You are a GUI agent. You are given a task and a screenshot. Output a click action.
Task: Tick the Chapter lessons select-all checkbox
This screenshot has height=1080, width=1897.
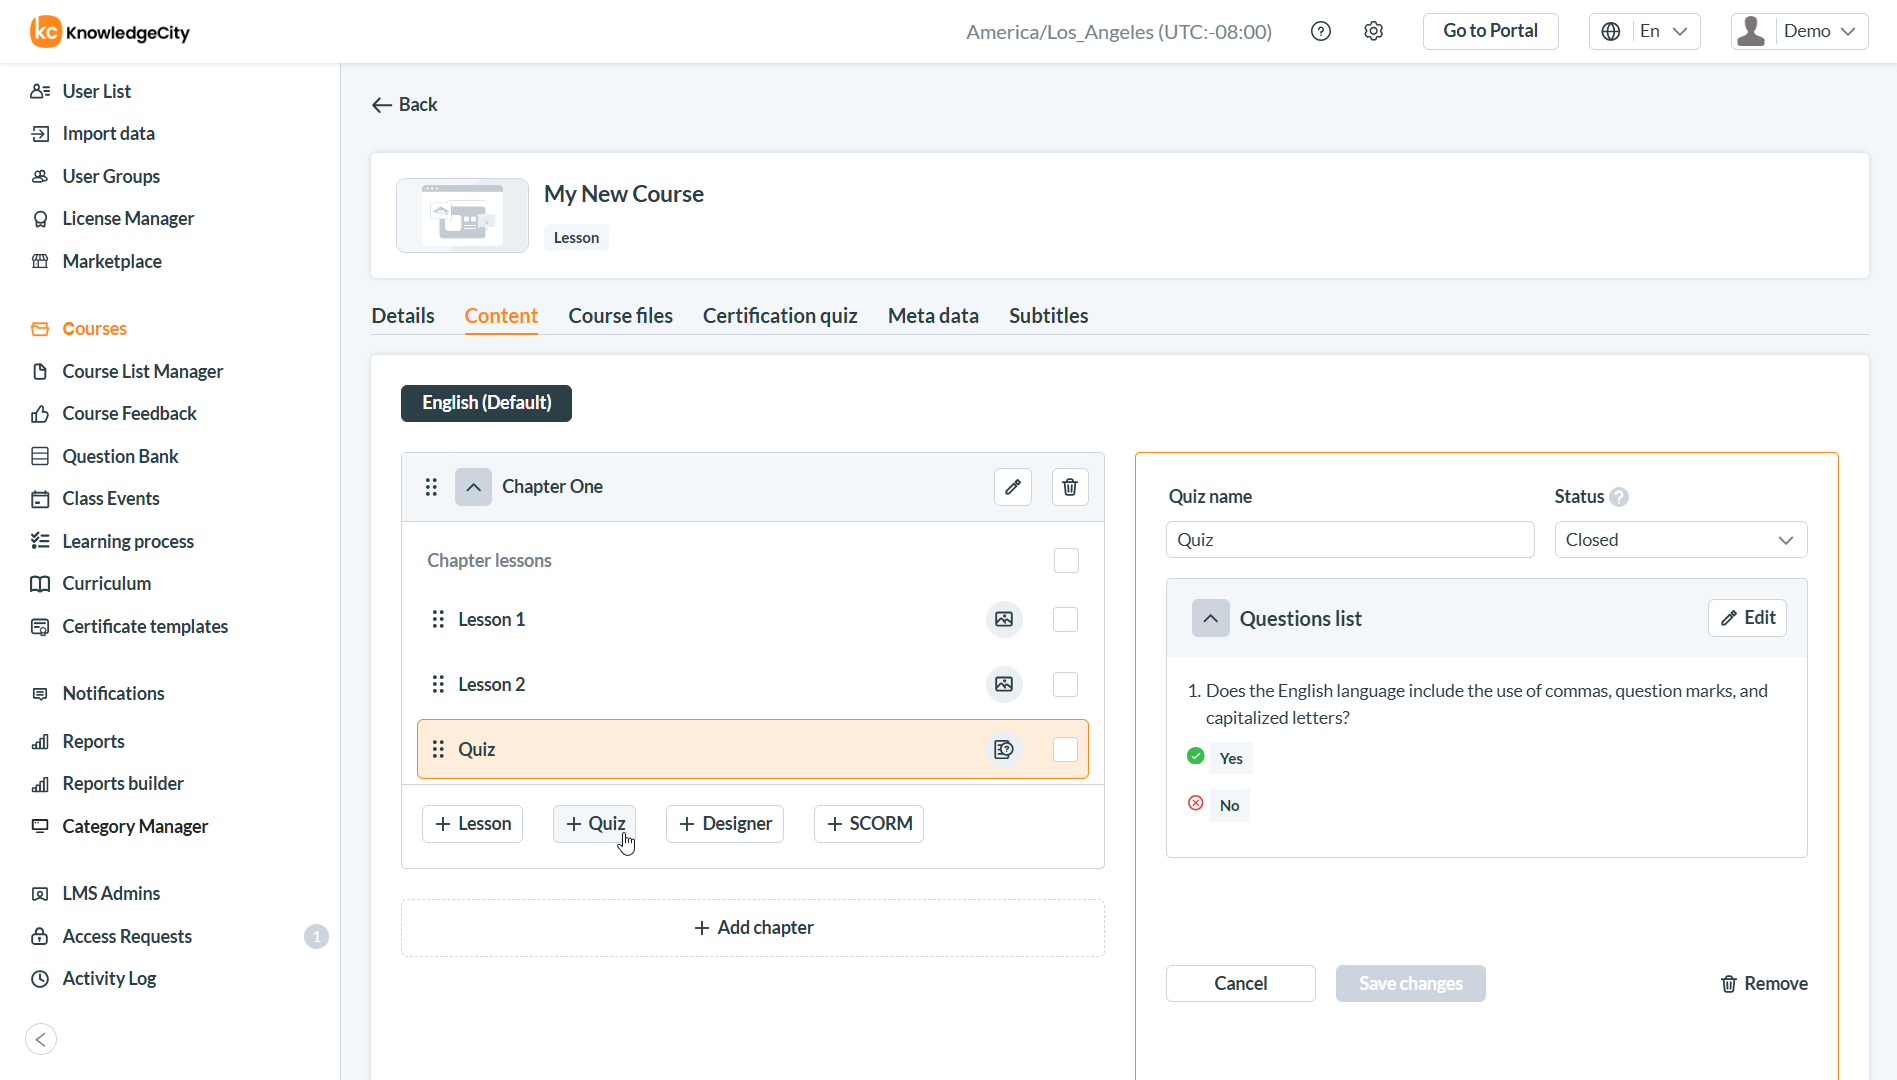click(x=1066, y=561)
